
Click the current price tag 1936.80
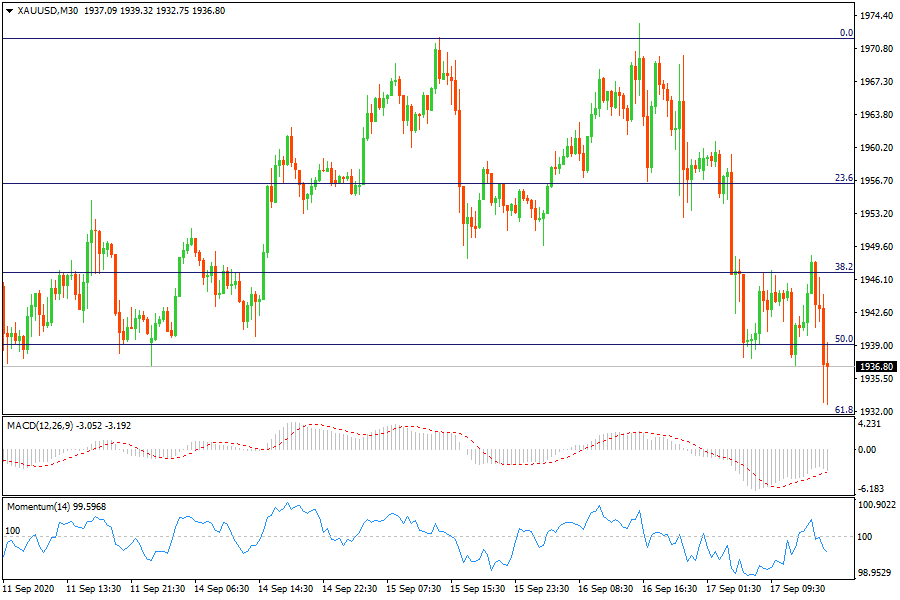pos(876,367)
